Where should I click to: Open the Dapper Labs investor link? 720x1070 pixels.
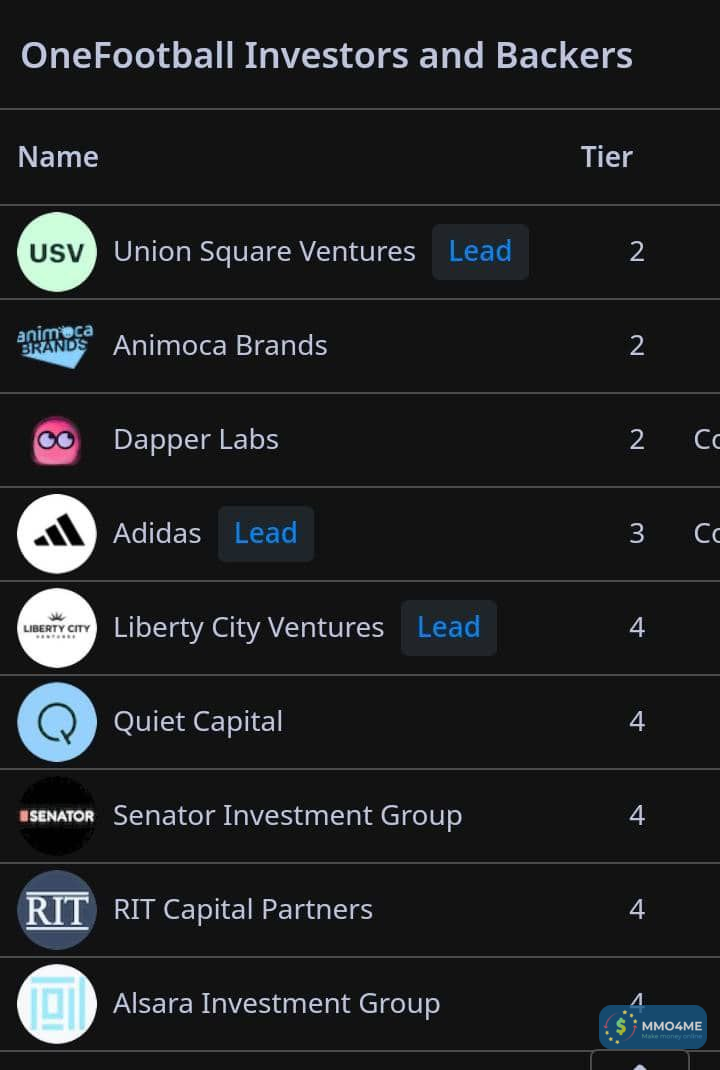[196, 440]
